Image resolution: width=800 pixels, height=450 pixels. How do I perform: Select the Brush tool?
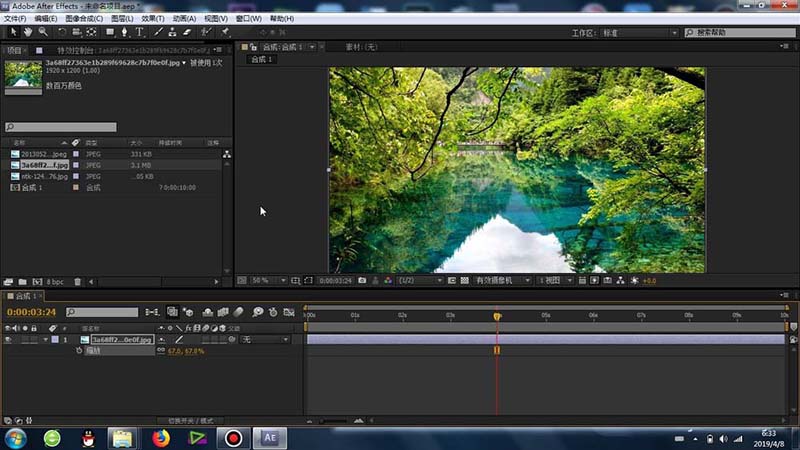click(158, 32)
